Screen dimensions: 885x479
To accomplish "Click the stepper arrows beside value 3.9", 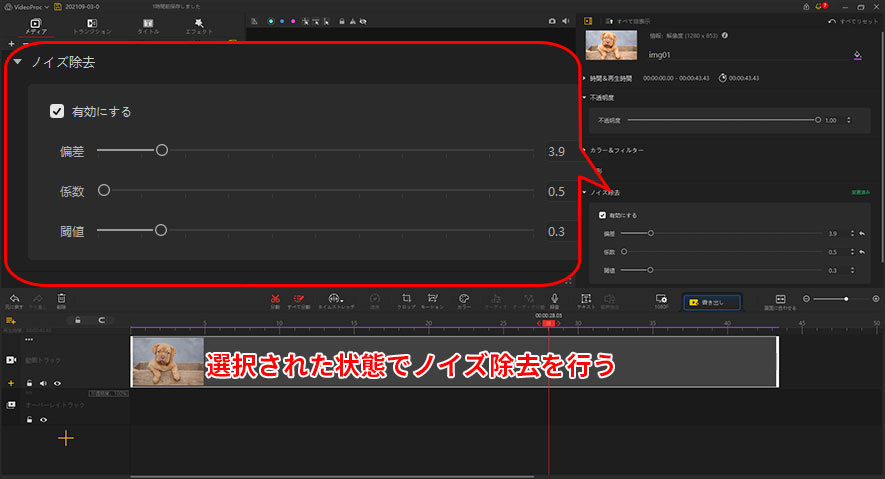I will pyautogui.click(x=852, y=234).
